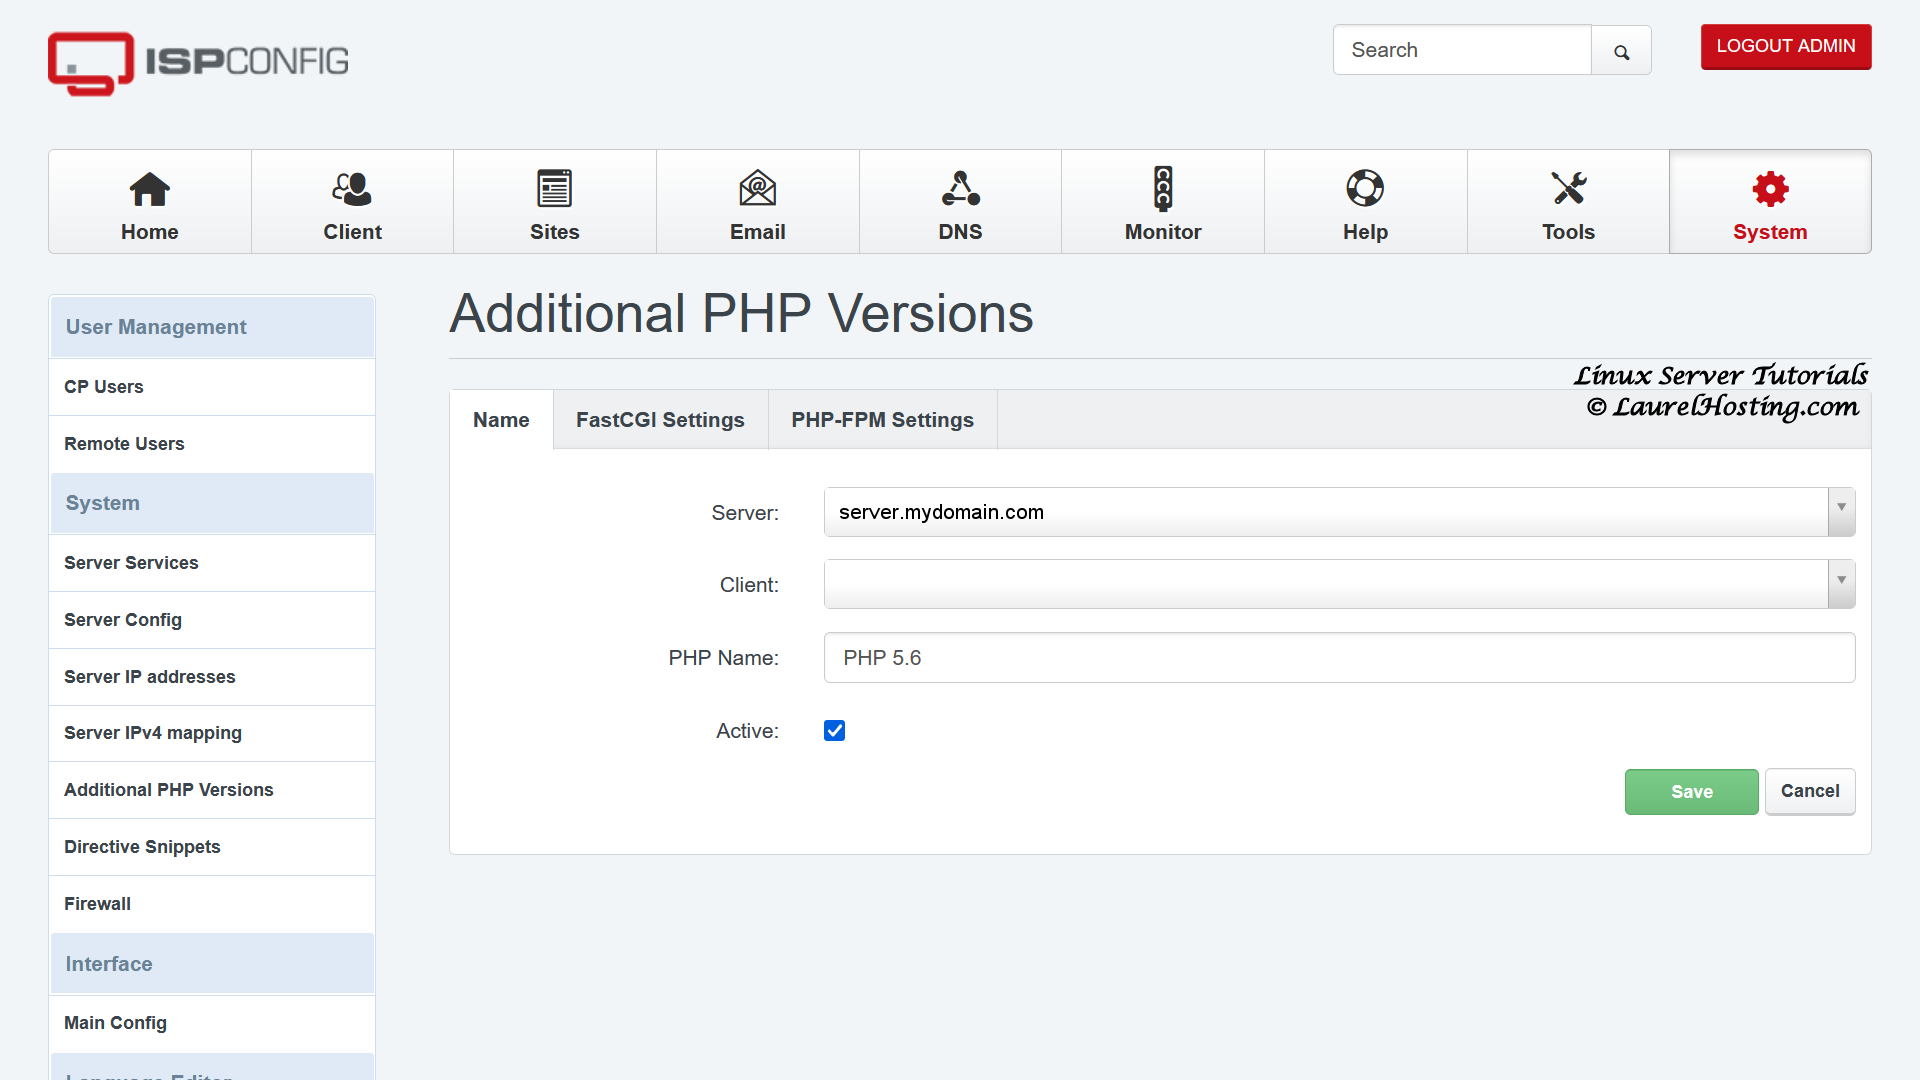Open the DNS module icon
Viewport: 1920px width, 1080px height.
pyautogui.click(x=960, y=189)
